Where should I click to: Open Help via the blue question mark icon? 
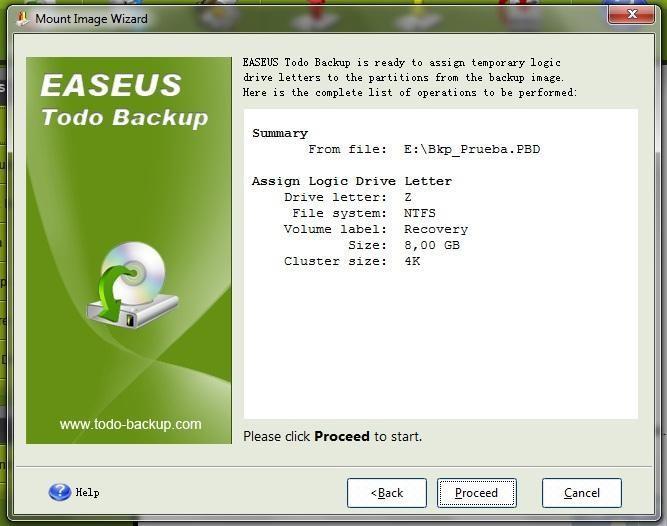(x=60, y=492)
